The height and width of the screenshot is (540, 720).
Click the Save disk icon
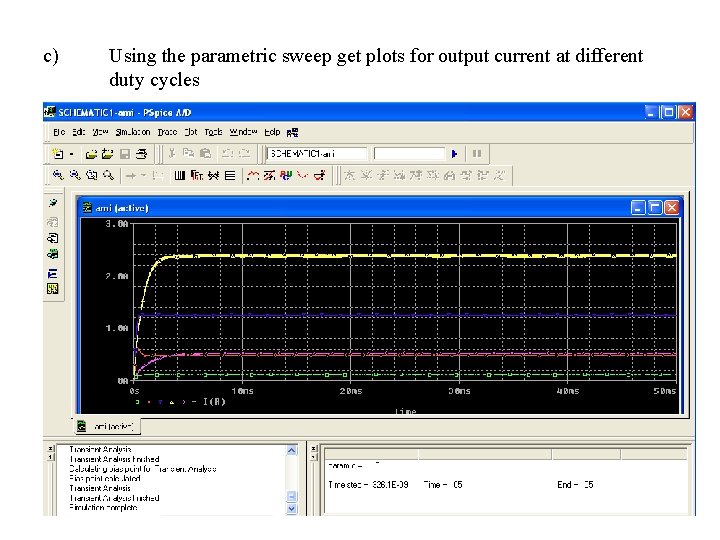click(124, 154)
